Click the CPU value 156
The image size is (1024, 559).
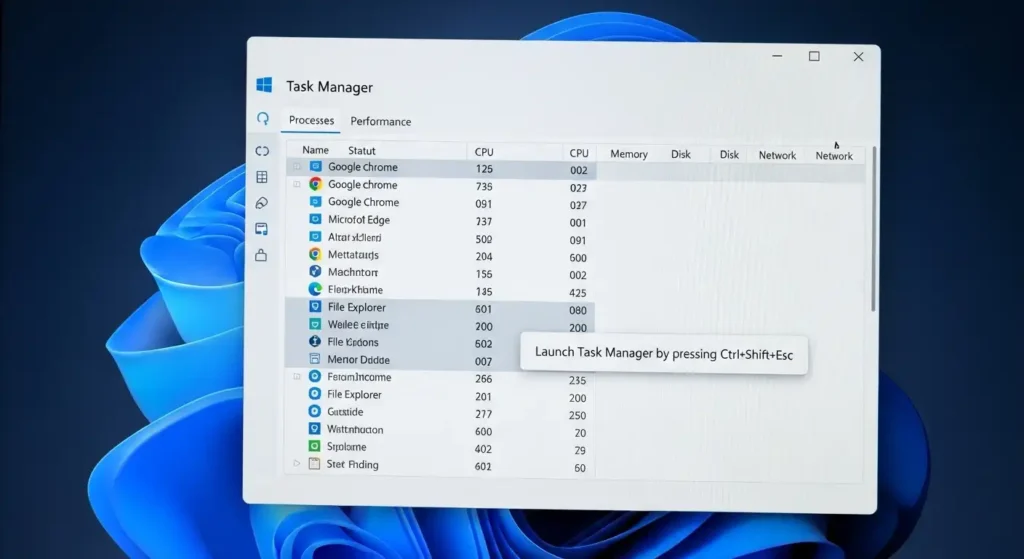[484, 274]
